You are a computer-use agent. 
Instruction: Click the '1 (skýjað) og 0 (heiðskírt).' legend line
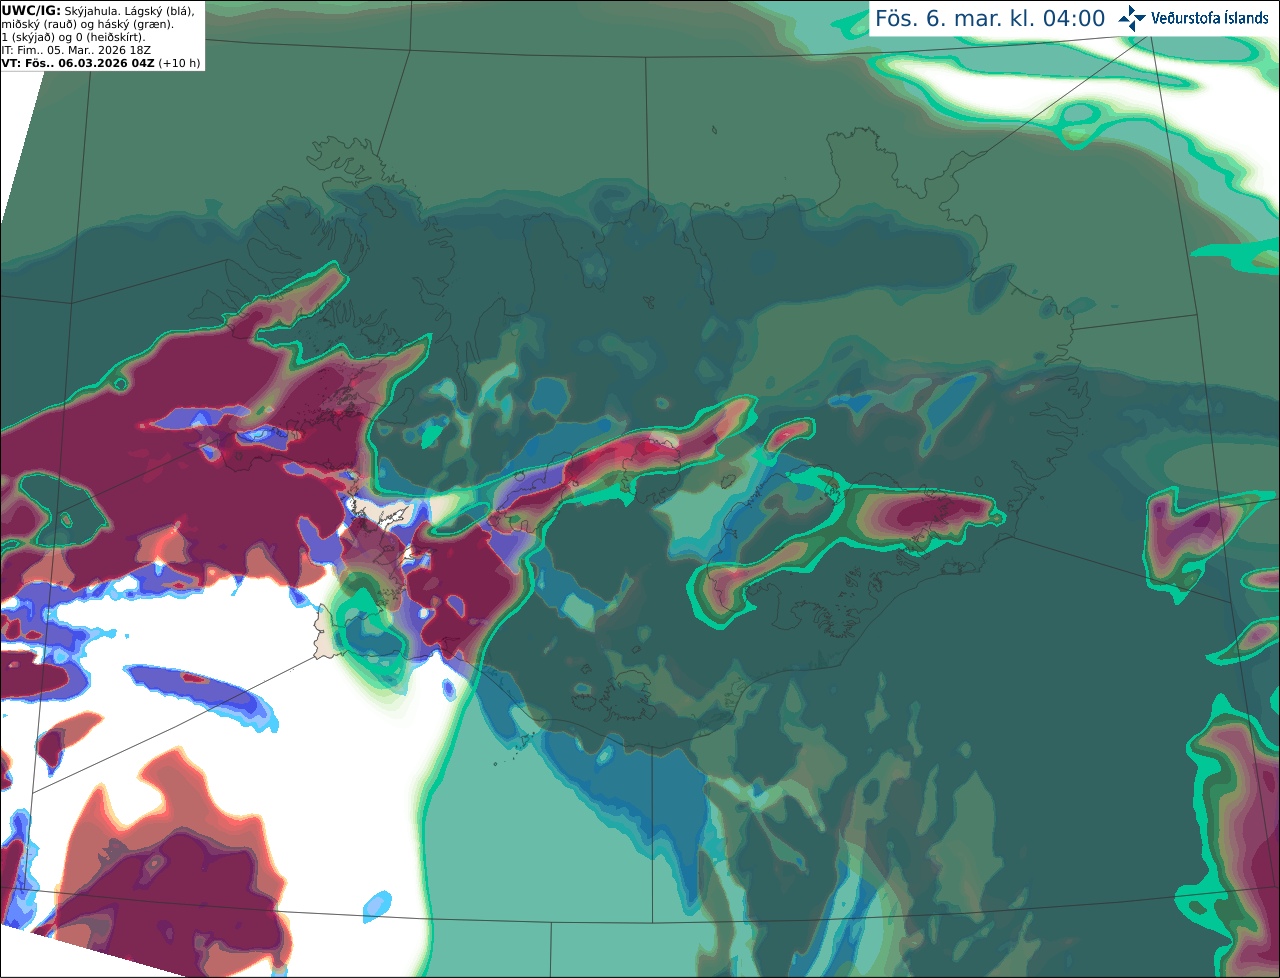73,37
